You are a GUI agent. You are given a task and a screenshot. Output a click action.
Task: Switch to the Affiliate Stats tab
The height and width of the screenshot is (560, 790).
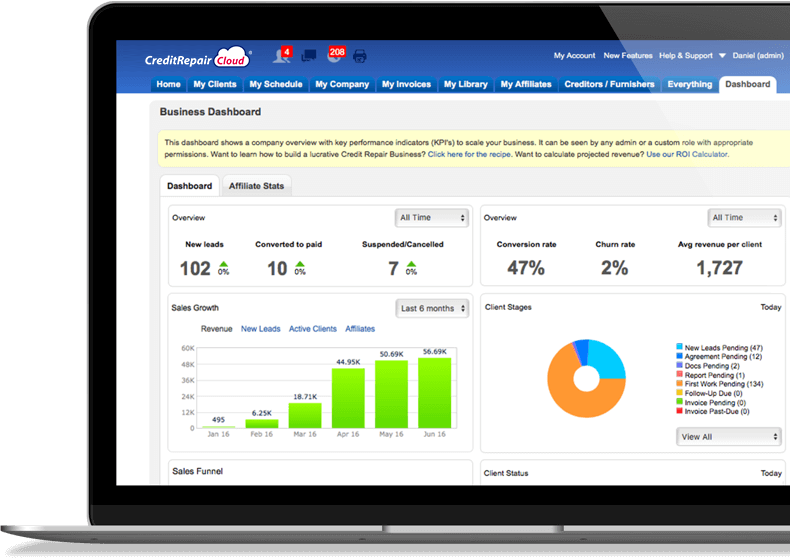[256, 186]
